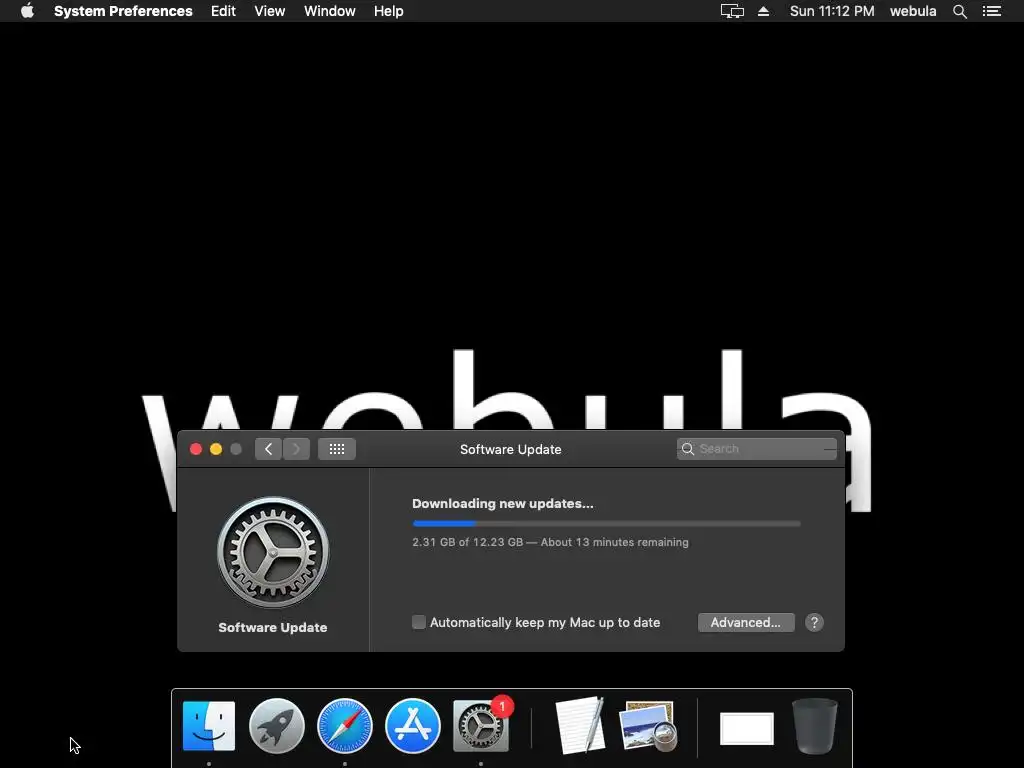
Task: Click the screen mirroring display icon
Action: point(732,11)
